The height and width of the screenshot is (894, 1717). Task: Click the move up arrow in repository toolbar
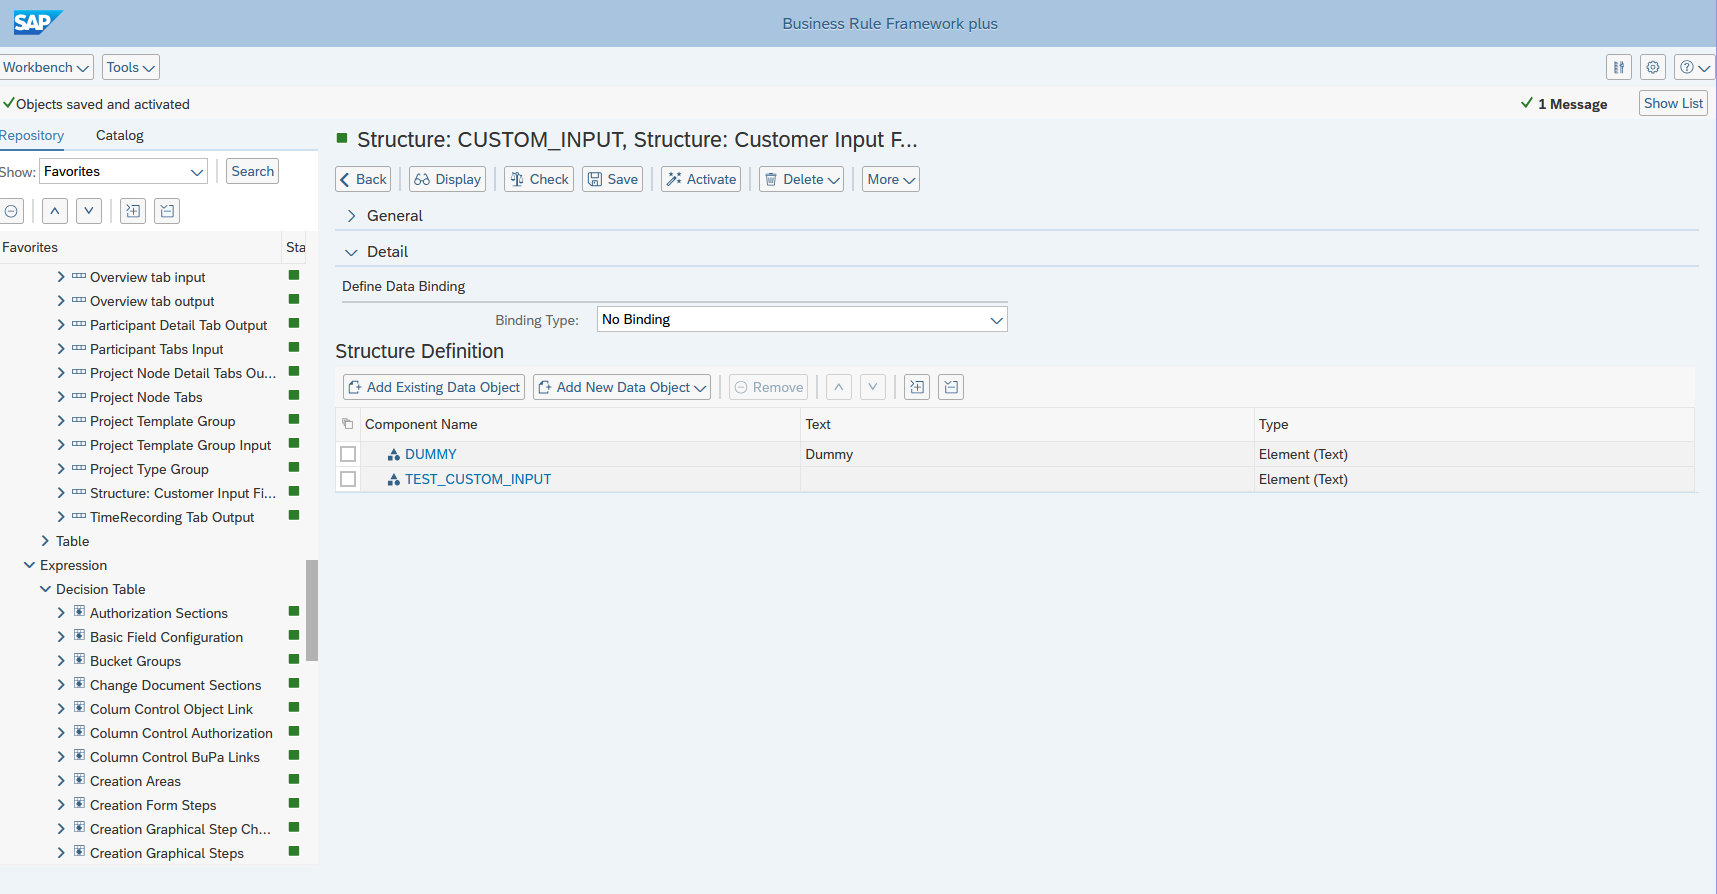point(55,211)
